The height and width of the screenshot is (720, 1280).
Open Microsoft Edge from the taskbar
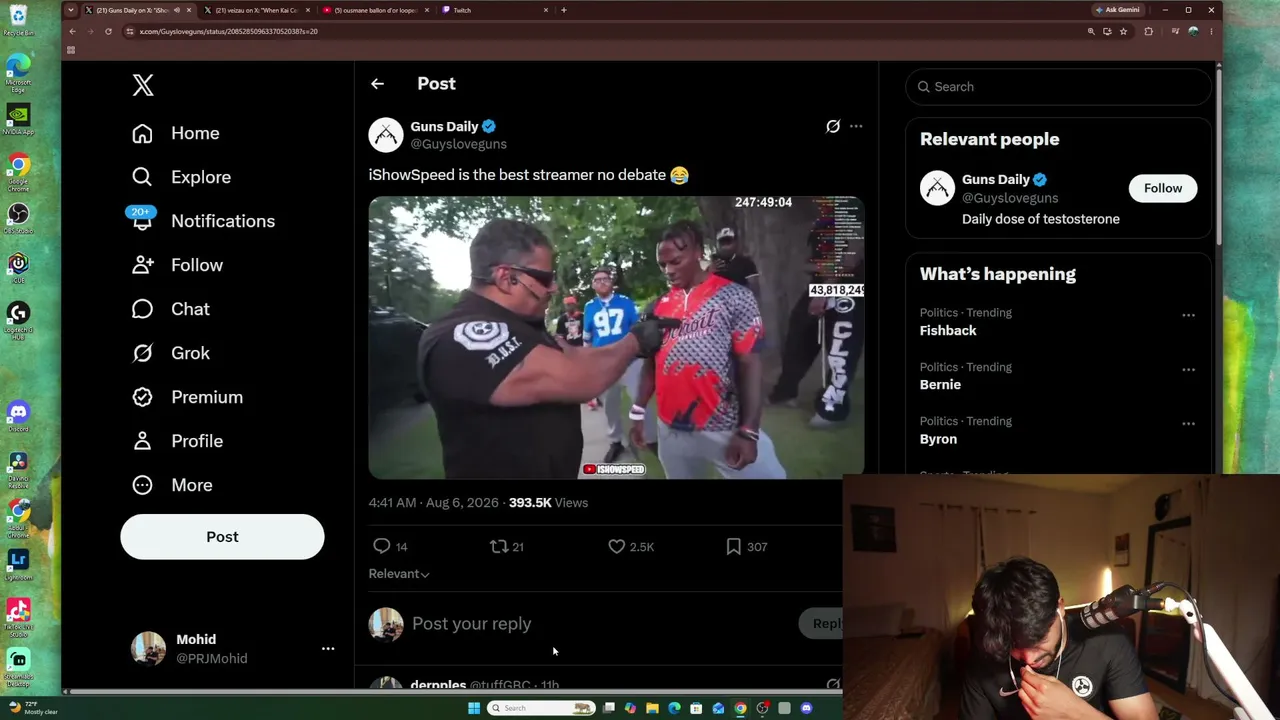pos(674,708)
